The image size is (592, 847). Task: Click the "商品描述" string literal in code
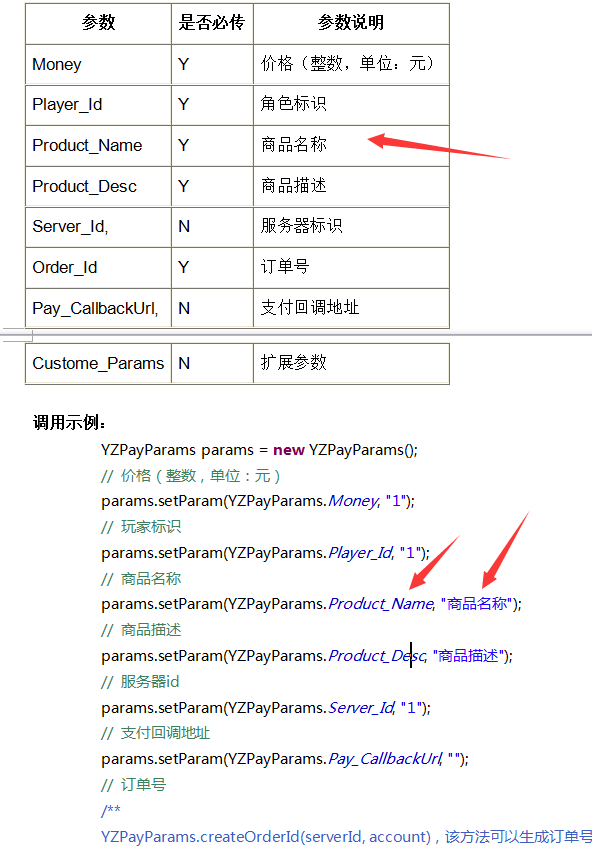coord(468,655)
